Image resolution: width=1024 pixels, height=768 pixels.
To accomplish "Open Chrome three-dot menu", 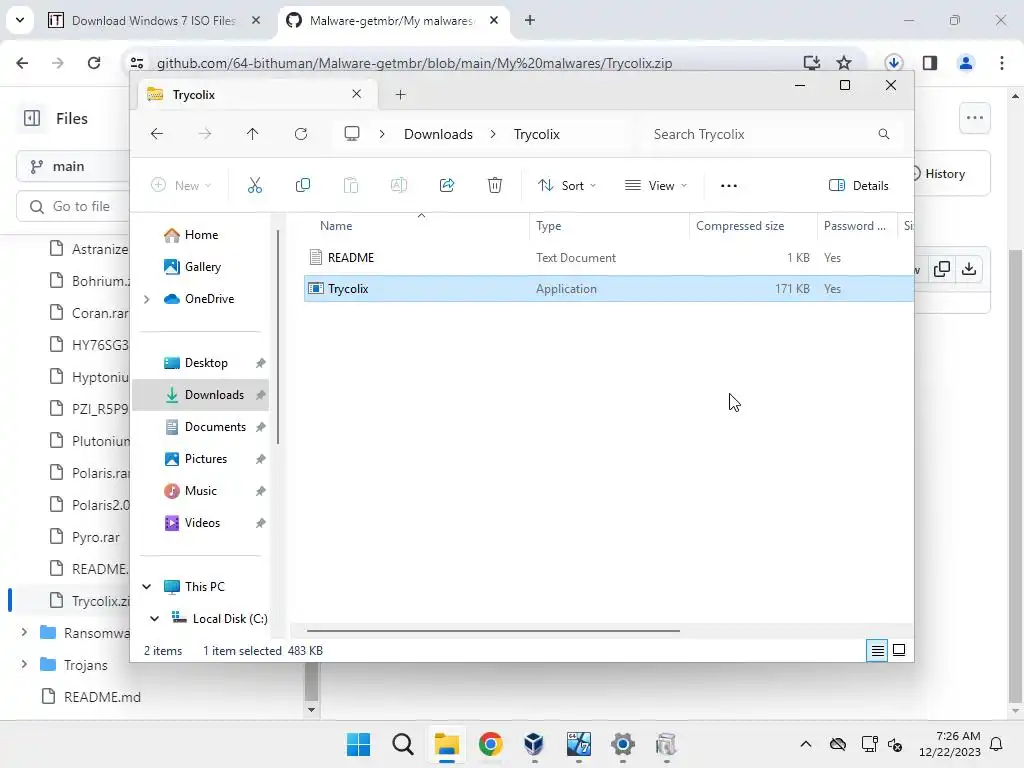I will point(1002,63).
